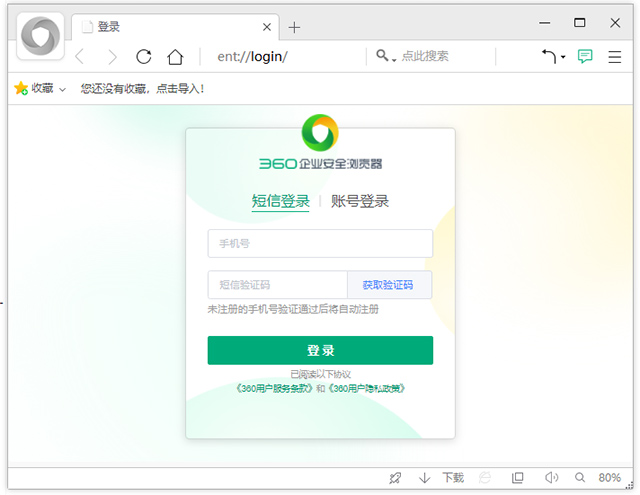Minimize the browser window
The height and width of the screenshot is (495, 640).
544,23
